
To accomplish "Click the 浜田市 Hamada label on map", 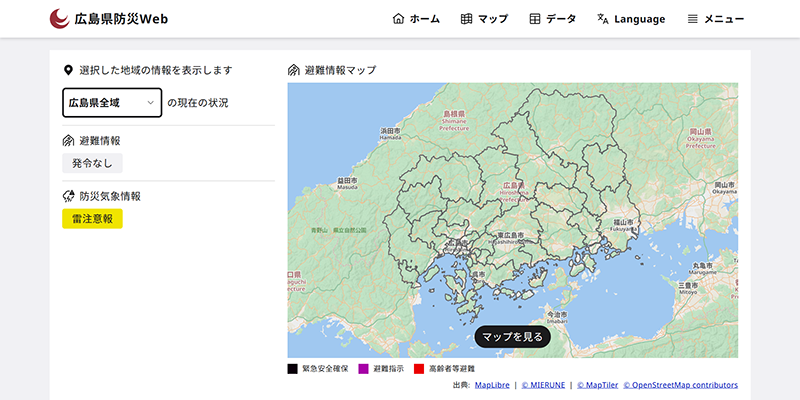I will 390,134.
